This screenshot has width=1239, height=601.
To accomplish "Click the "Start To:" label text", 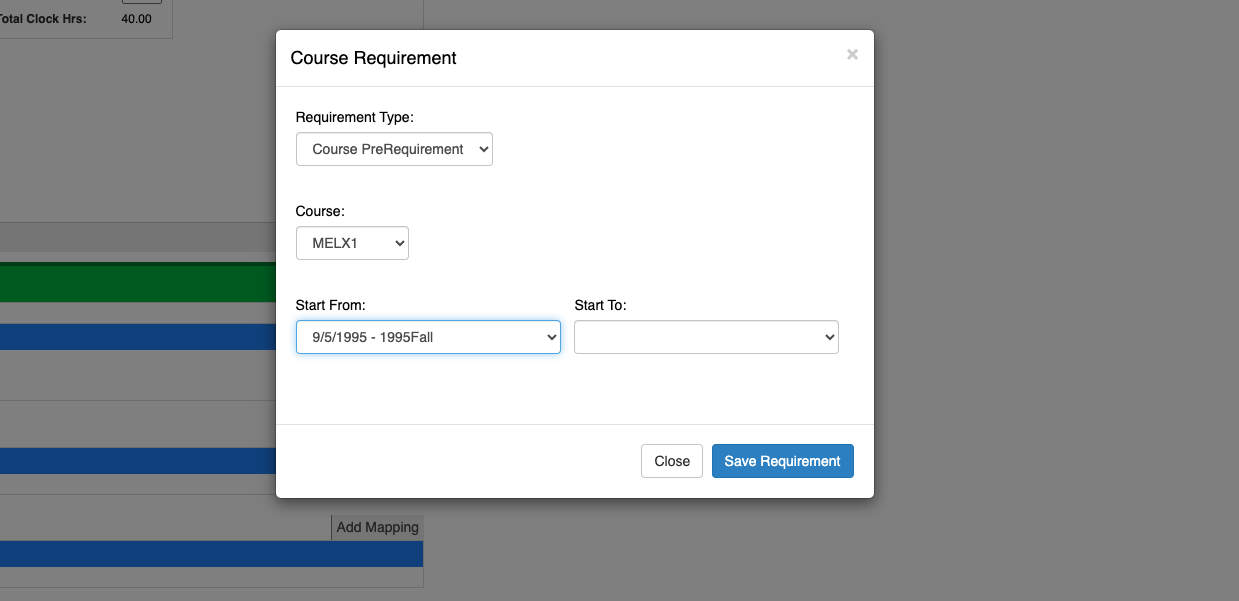I will pos(600,305).
